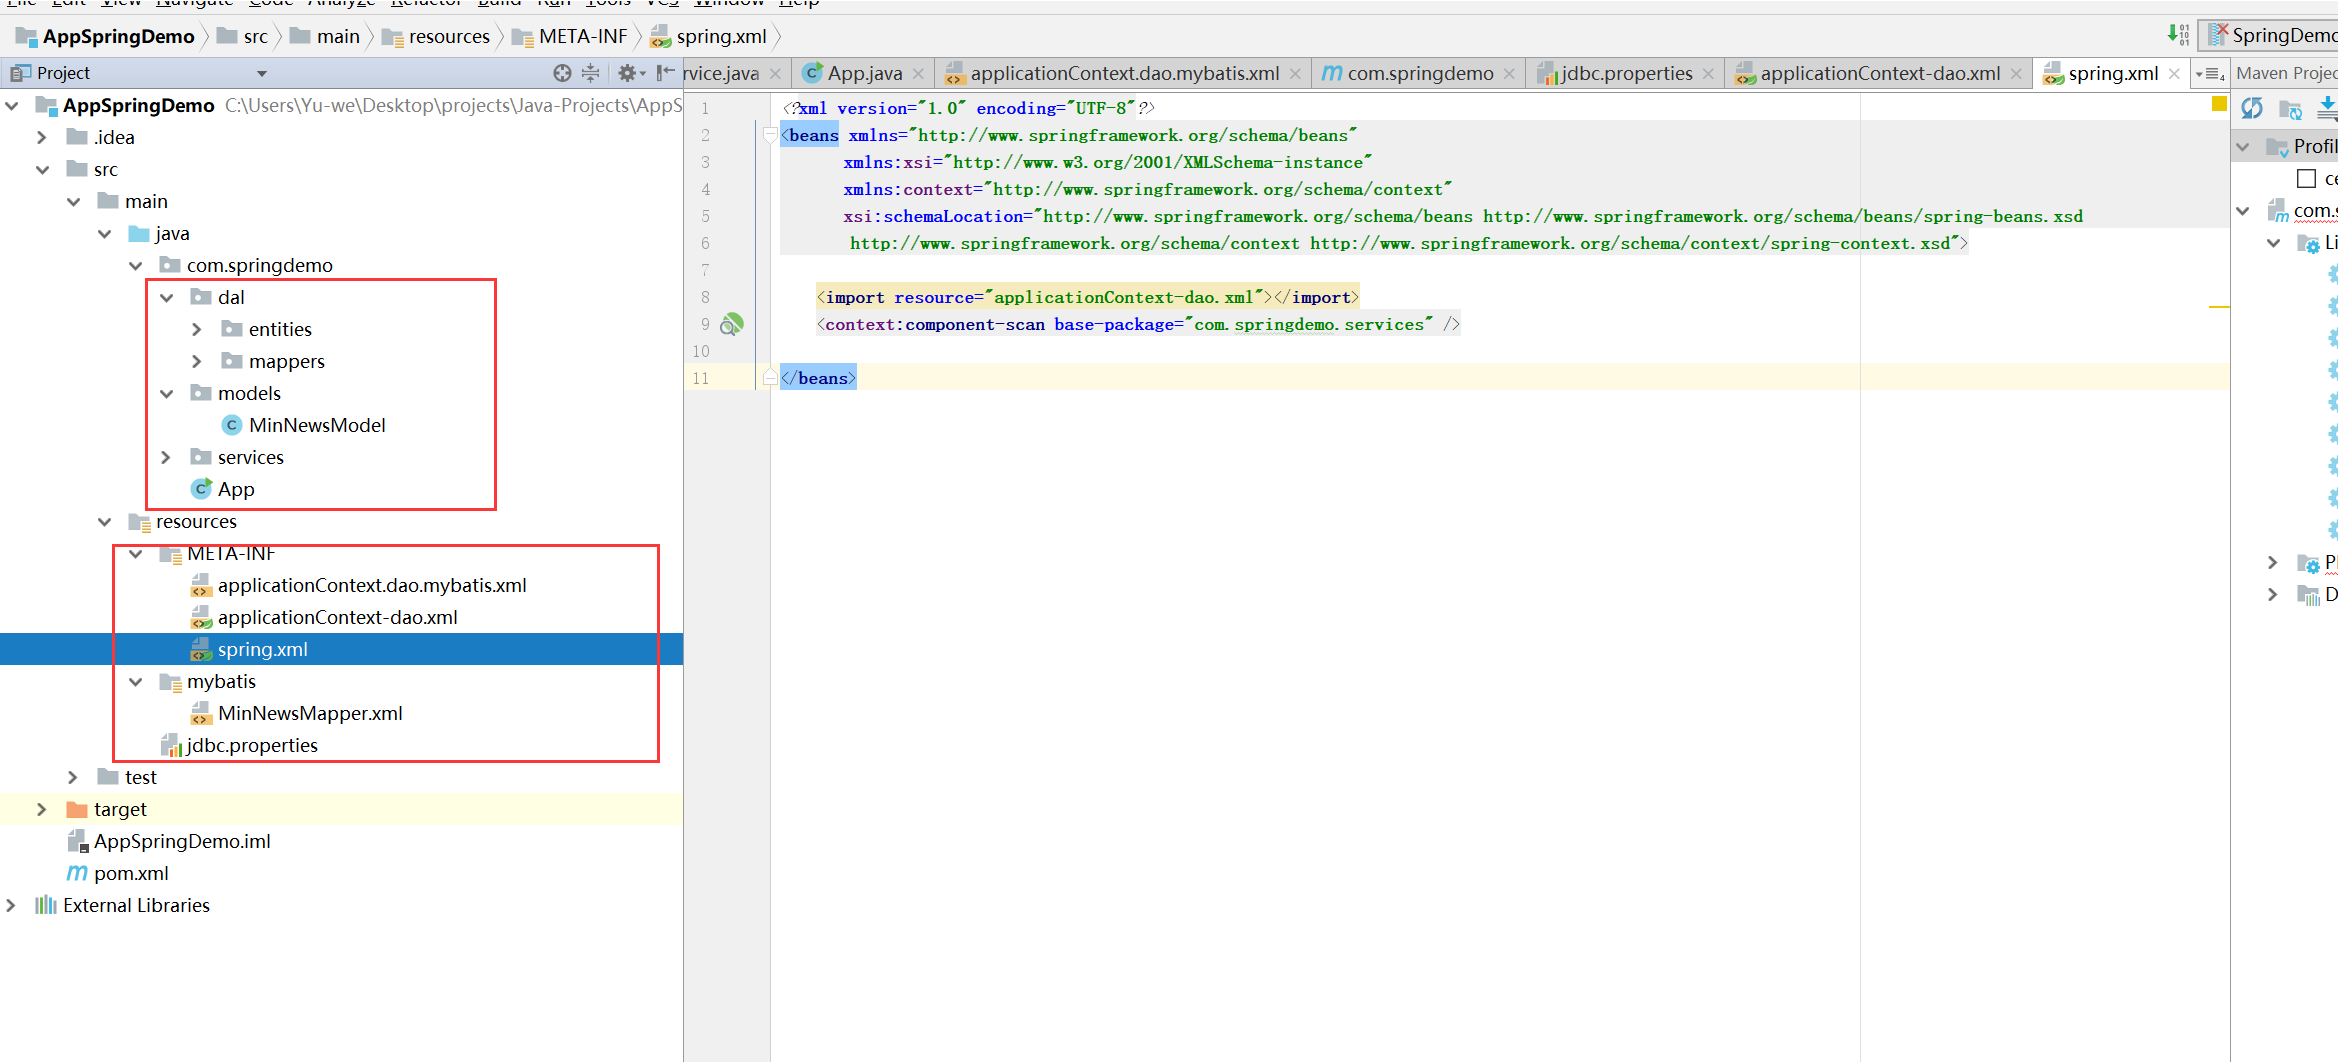Collapse the models package
Viewport: 2338px width, 1062px height.
(167, 393)
